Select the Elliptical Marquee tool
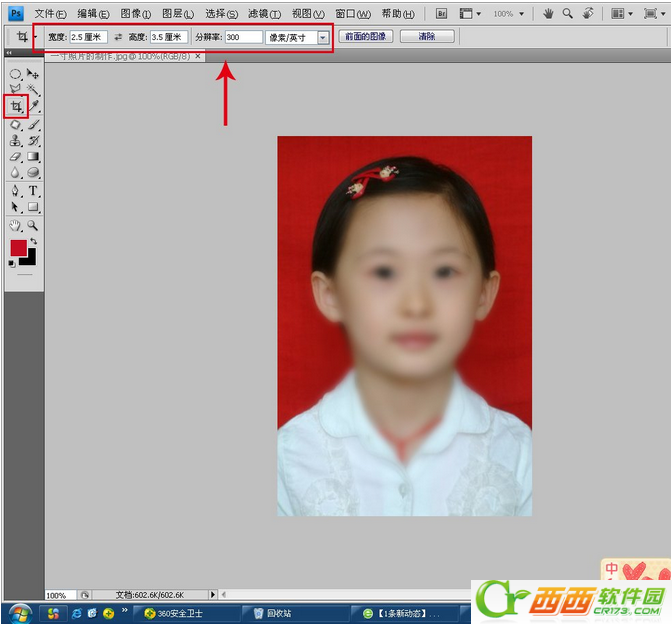 [16, 74]
